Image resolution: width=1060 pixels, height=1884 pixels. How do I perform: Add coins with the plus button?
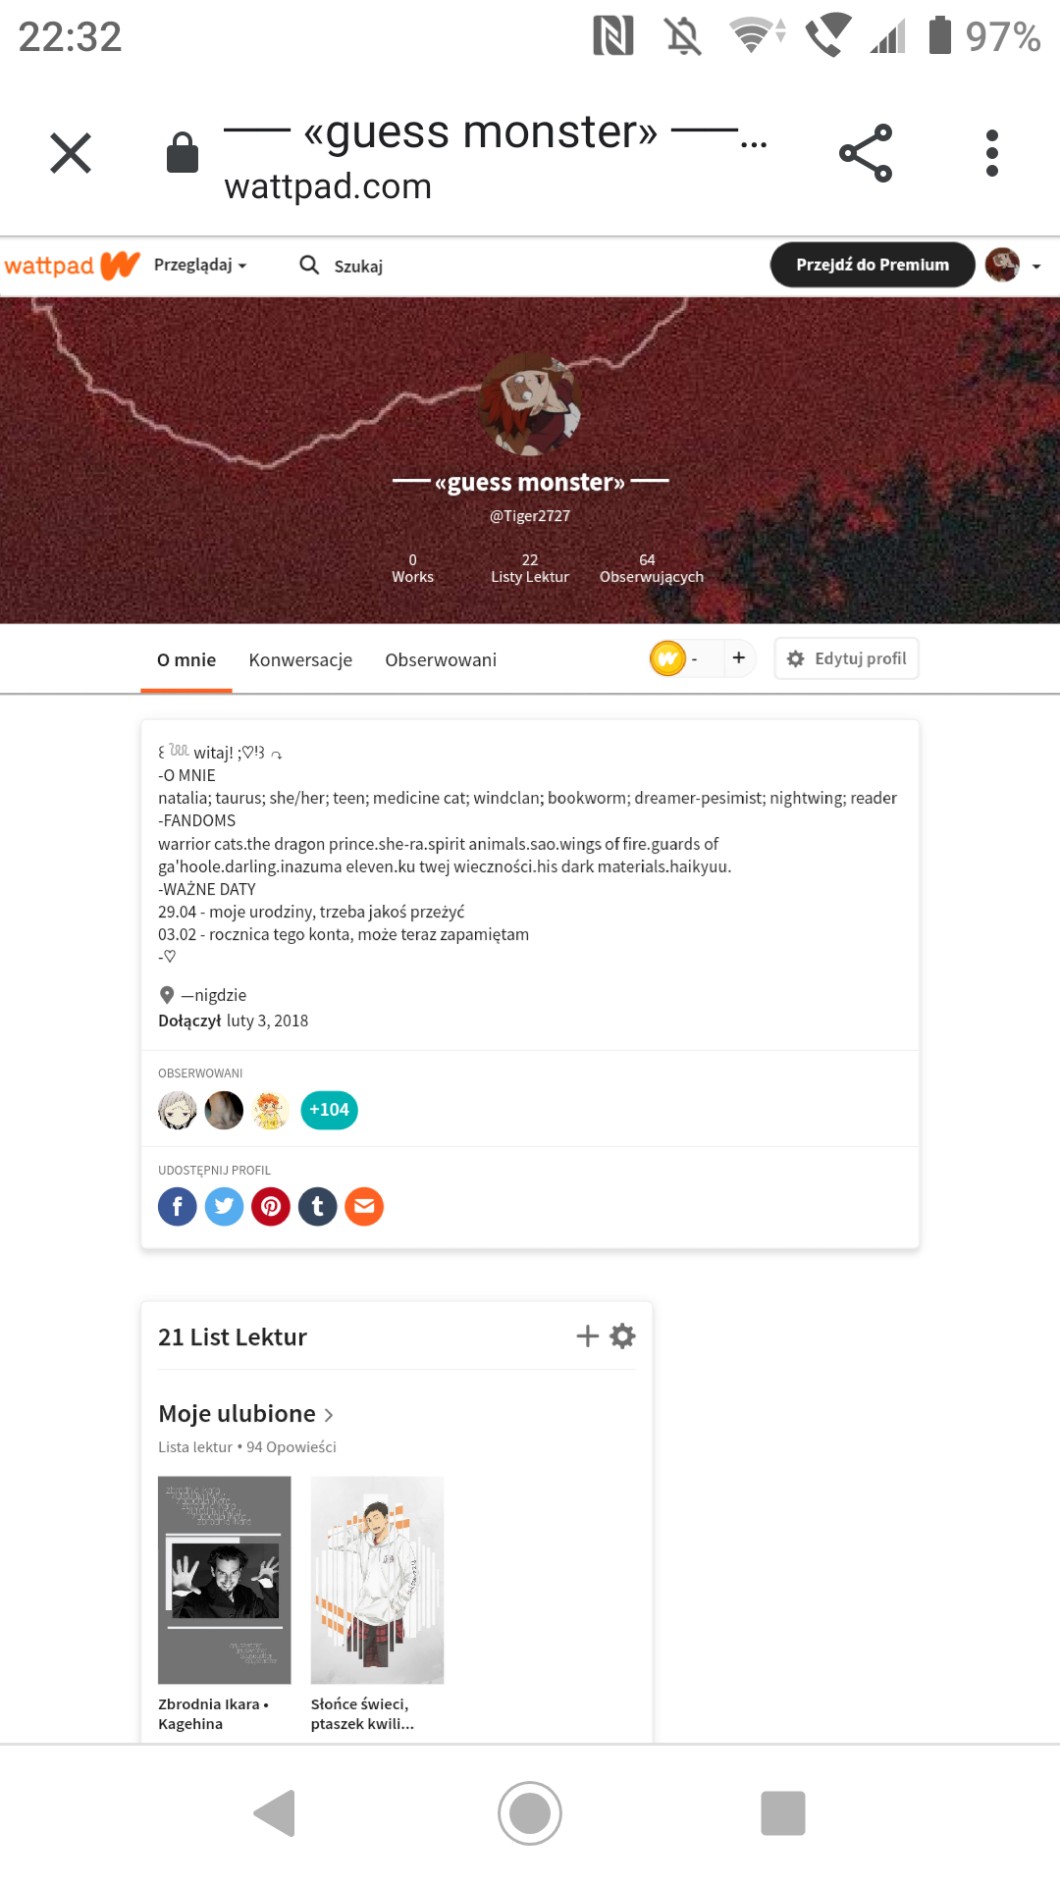coord(739,658)
